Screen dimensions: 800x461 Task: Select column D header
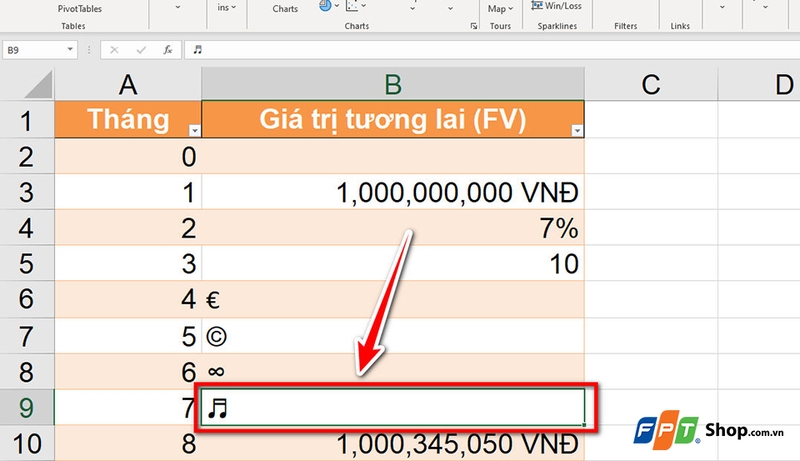pos(759,84)
